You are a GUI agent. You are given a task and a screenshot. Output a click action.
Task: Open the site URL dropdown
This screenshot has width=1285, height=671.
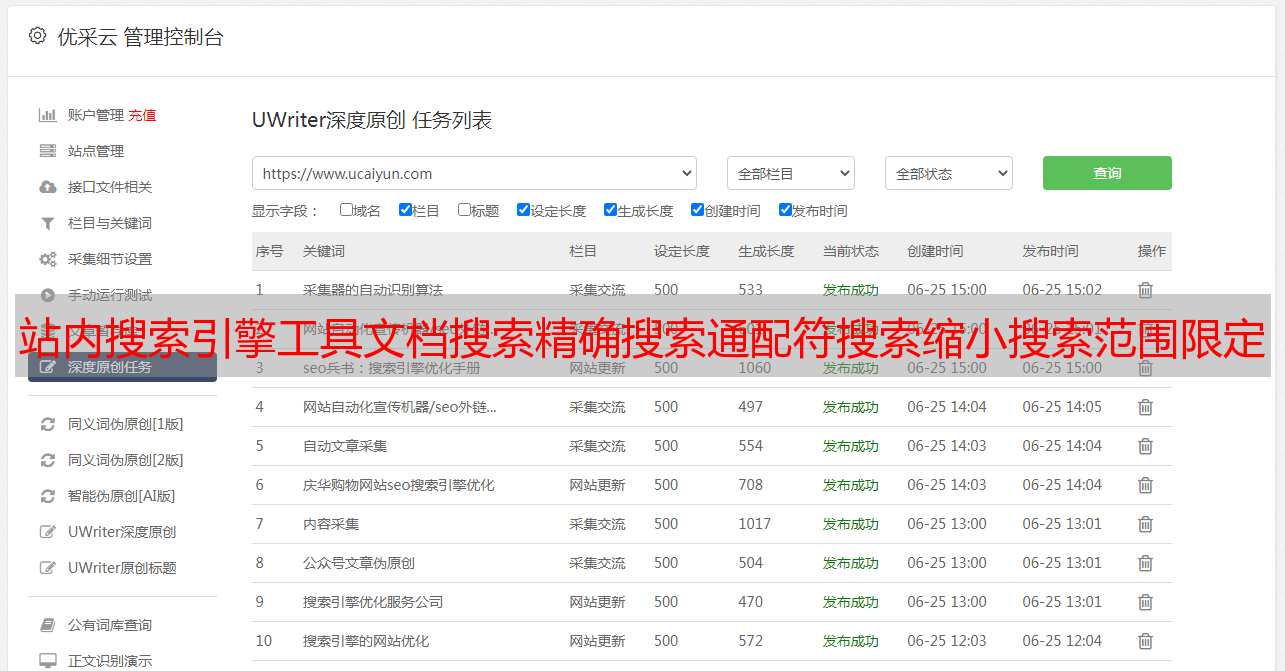pyautogui.click(x=474, y=173)
